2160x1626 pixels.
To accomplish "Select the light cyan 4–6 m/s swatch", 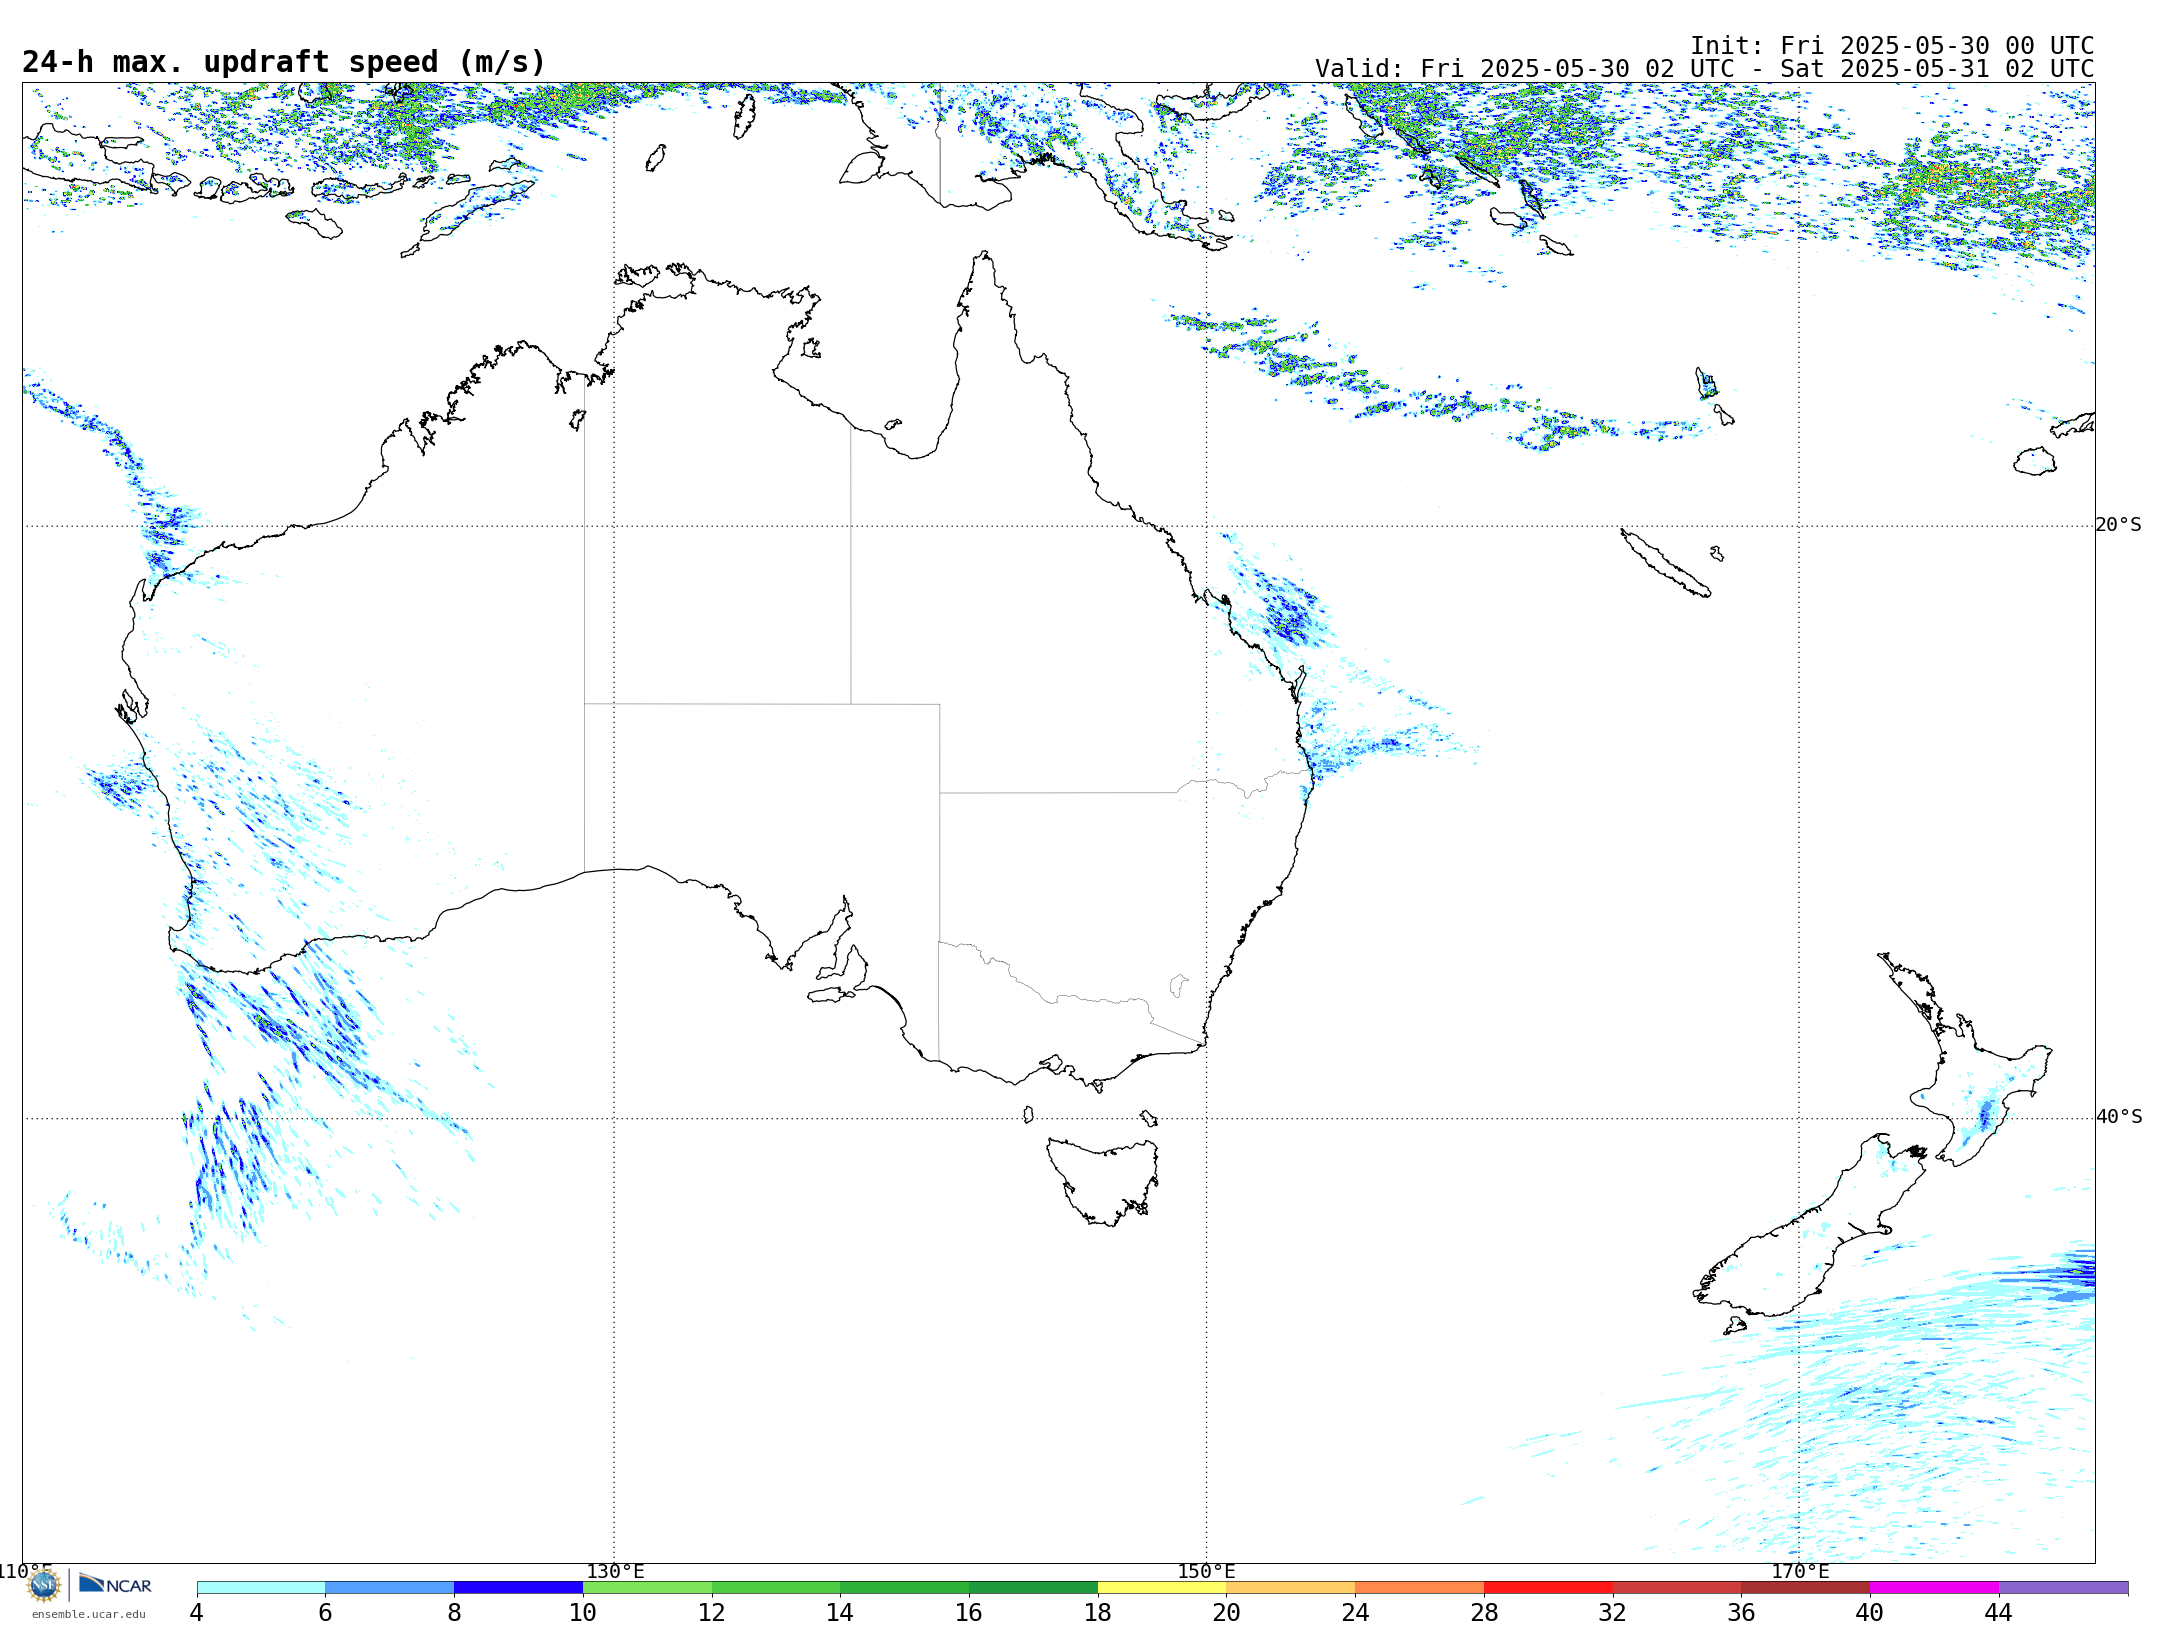I will [x=261, y=1588].
